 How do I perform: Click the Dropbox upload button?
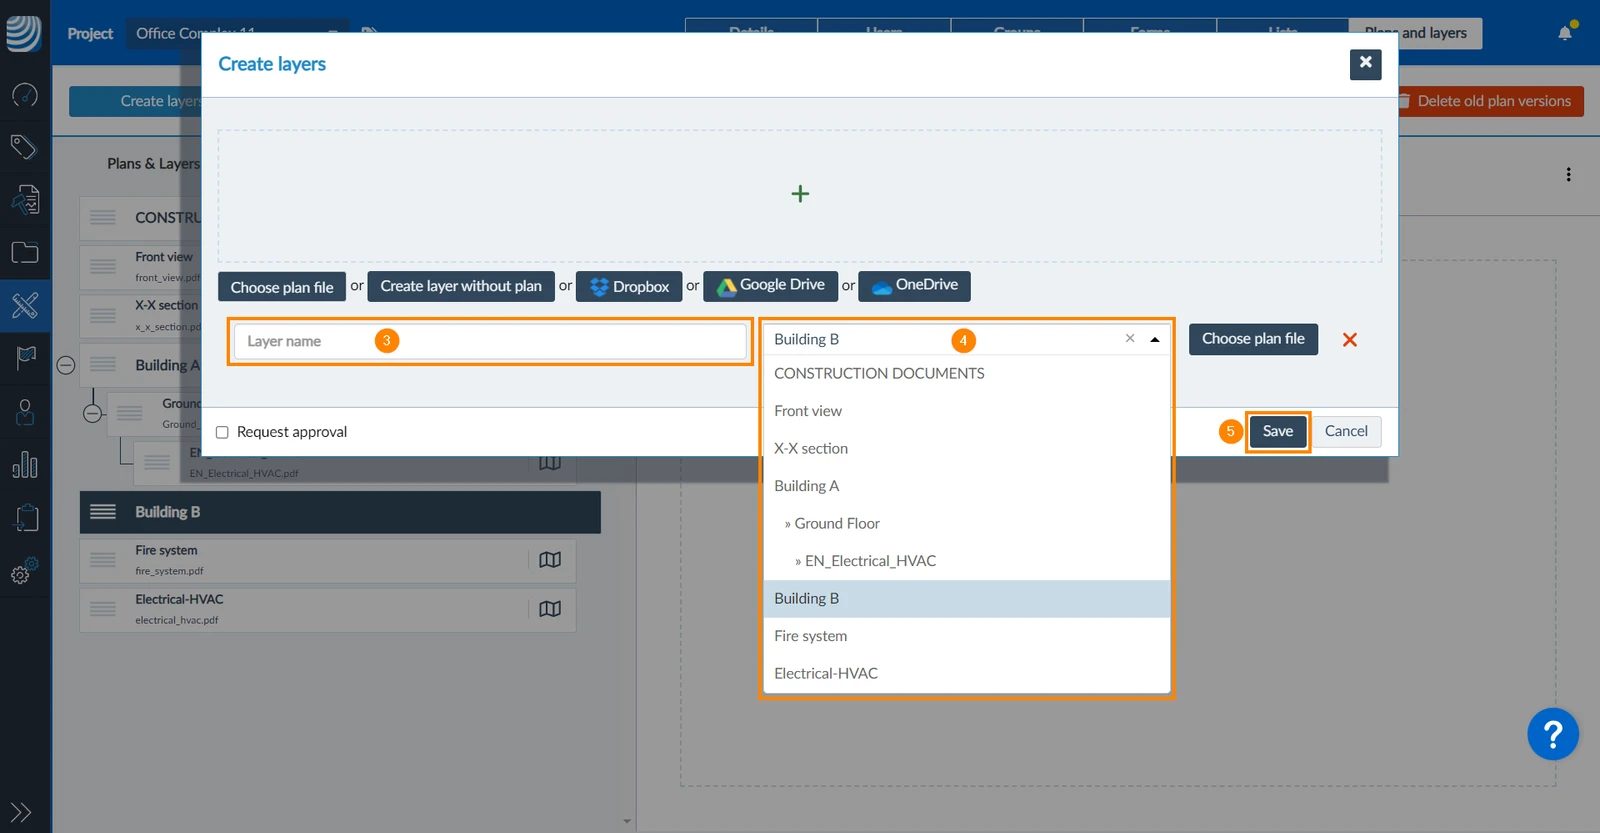(629, 287)
